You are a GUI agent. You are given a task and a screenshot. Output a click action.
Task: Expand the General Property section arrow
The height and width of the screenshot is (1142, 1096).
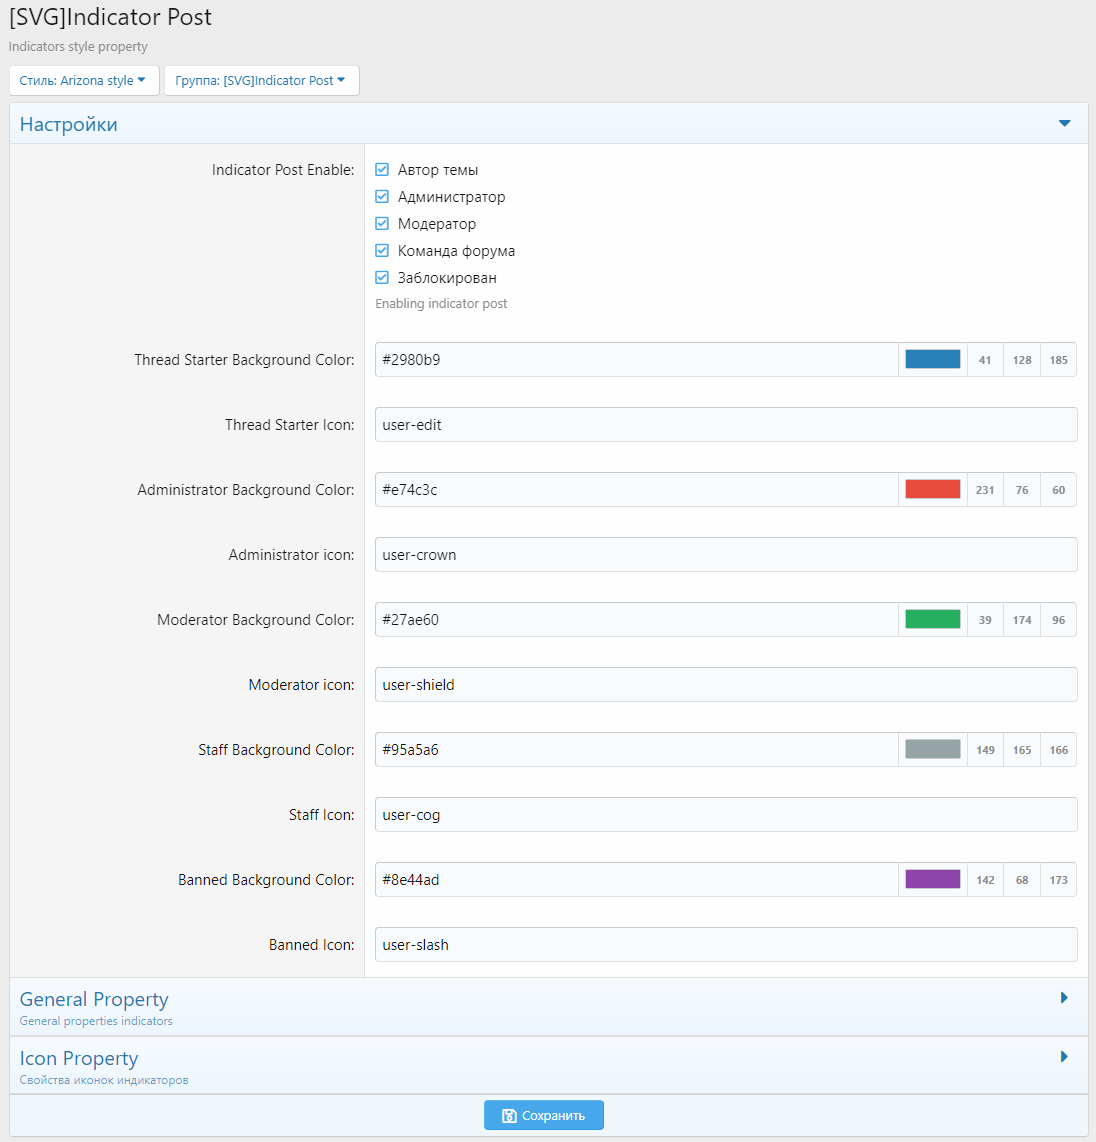[x=1064, y=998]
